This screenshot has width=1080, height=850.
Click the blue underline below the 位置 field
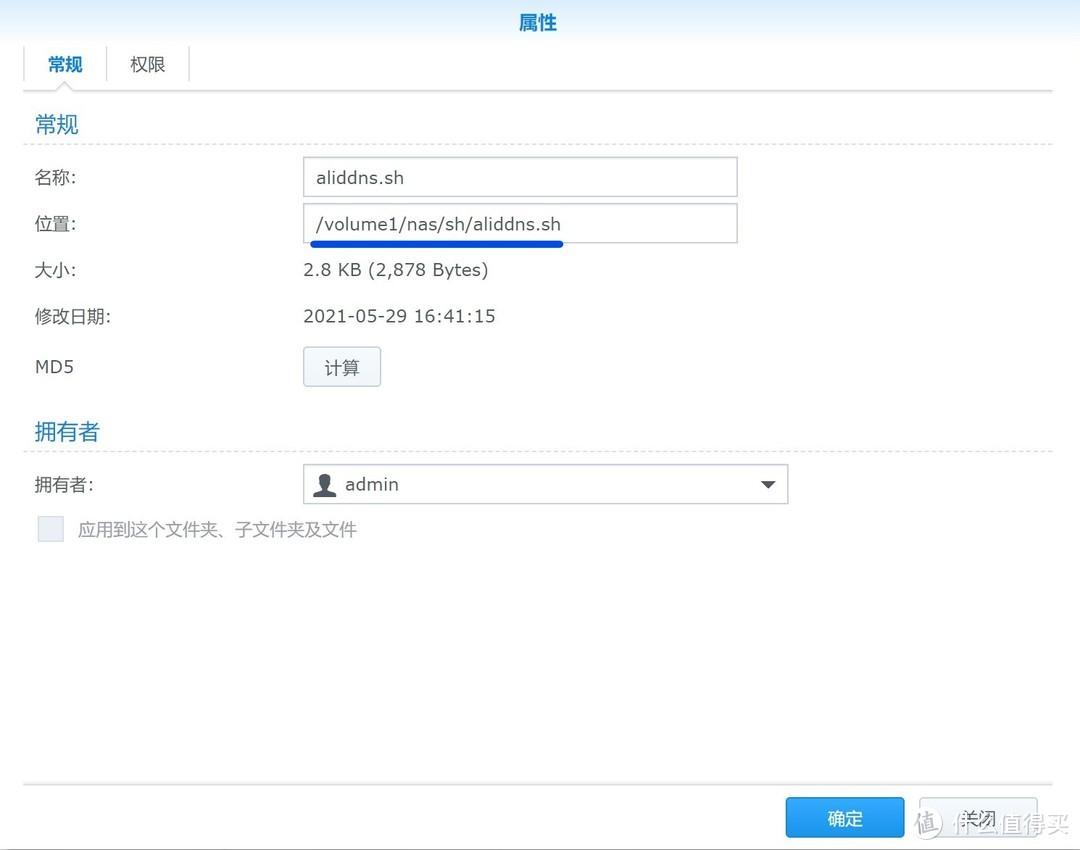(437, 243)
